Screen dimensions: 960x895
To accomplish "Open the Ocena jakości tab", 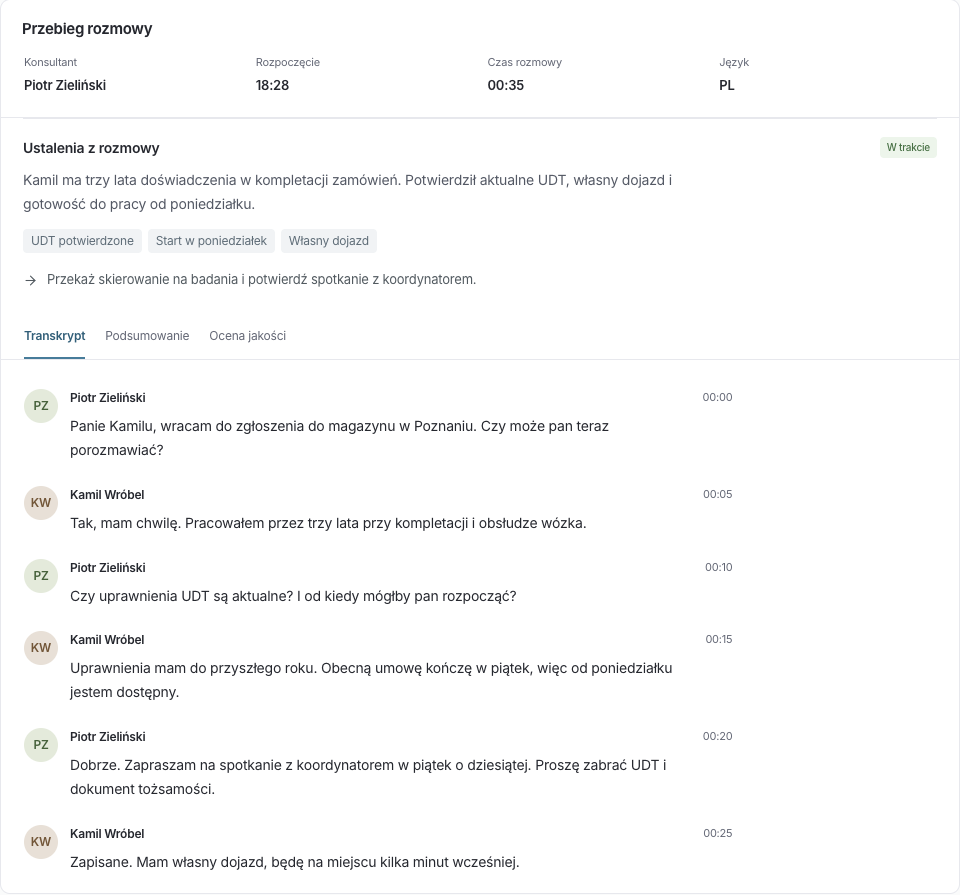I will point(247,336).
